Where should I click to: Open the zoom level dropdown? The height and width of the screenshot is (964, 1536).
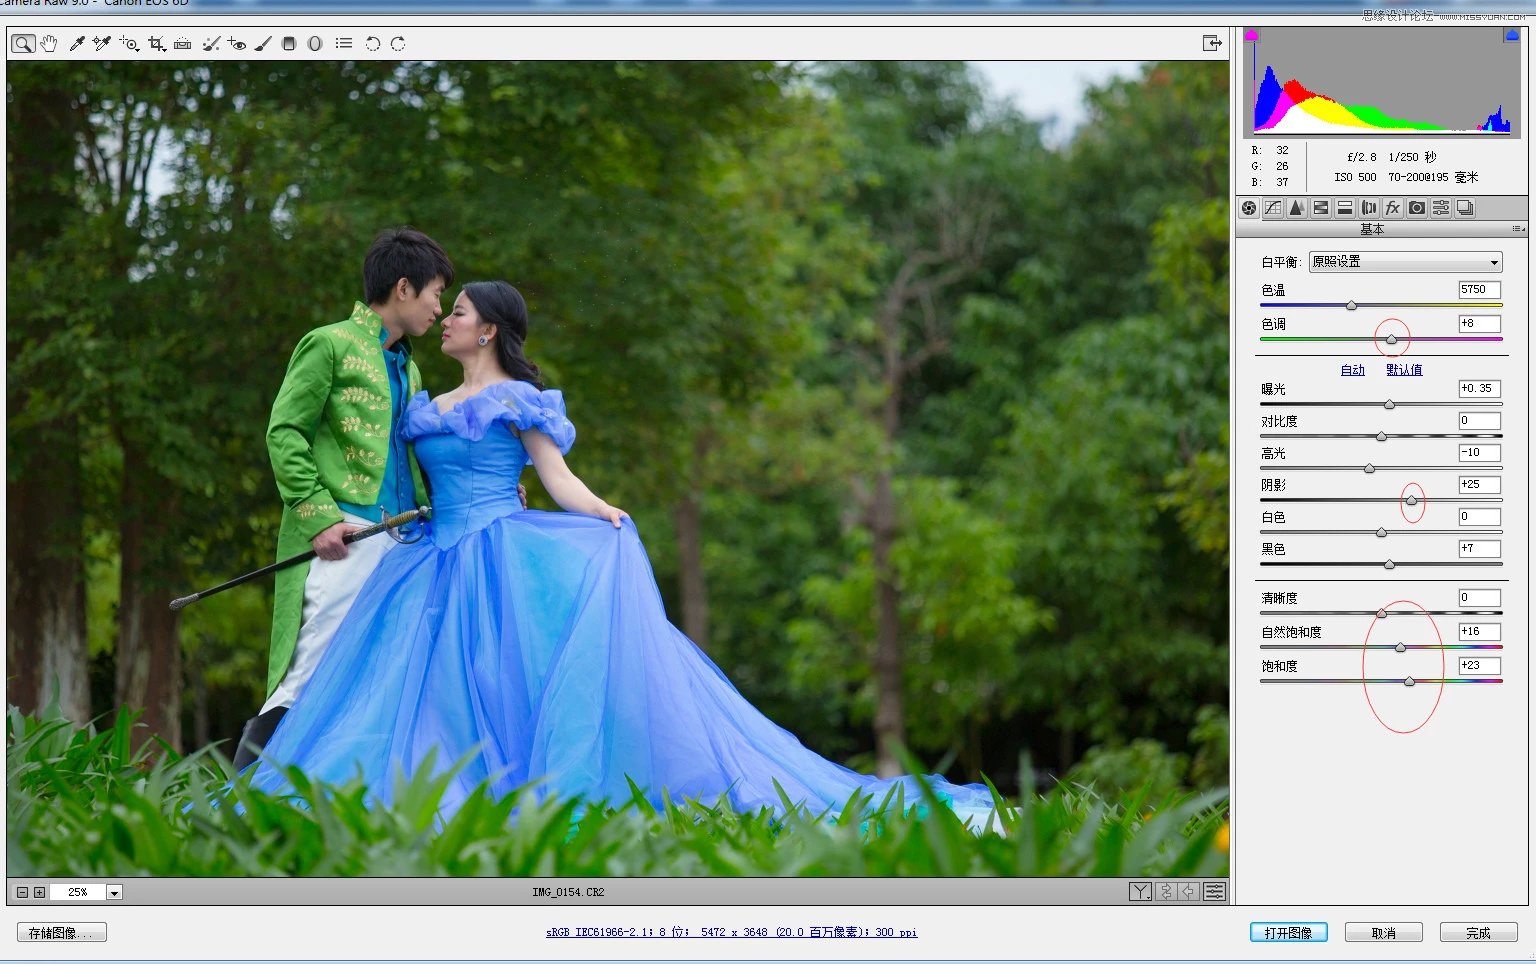coord(115,892)
